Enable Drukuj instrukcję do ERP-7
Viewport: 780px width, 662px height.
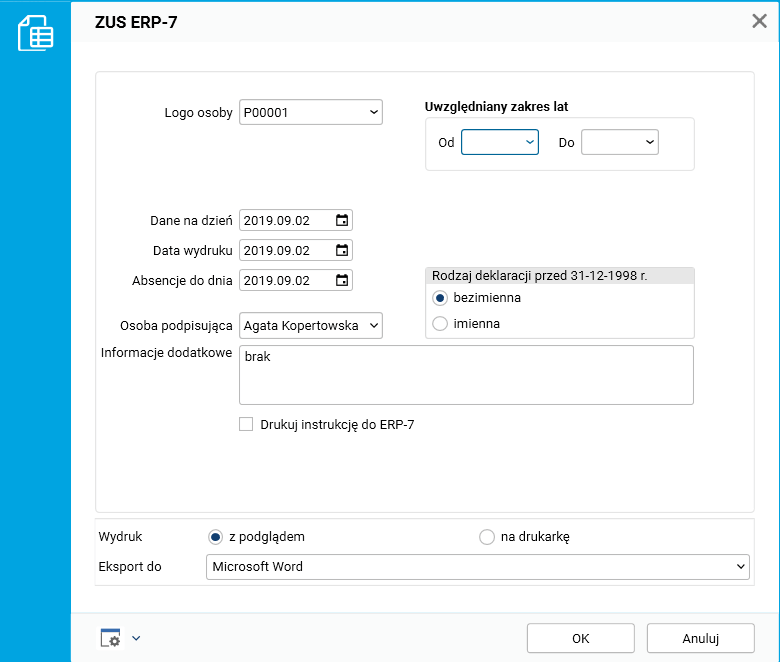pyautogui.click(x=246, y=424)
